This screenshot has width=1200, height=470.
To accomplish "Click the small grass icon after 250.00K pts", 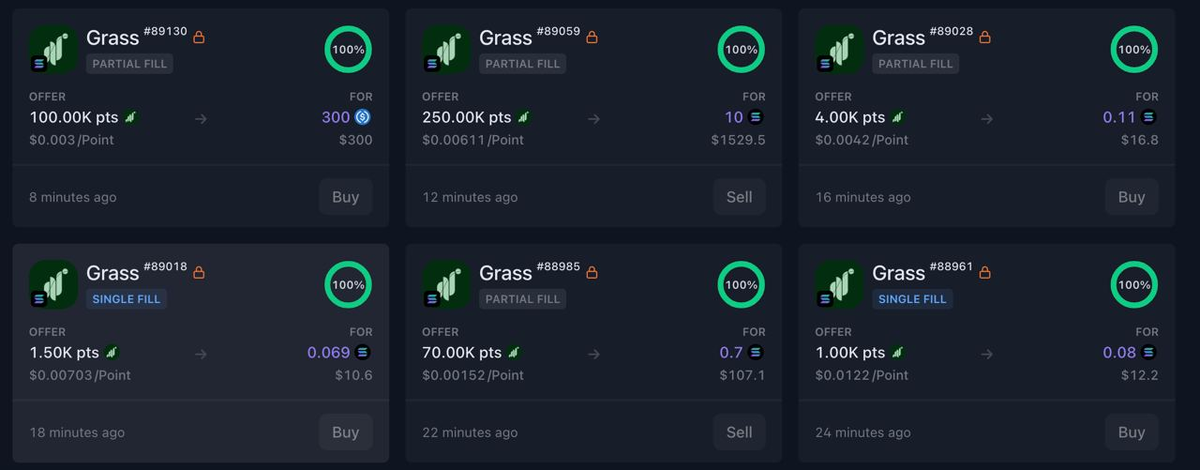I will pos(524,117).
